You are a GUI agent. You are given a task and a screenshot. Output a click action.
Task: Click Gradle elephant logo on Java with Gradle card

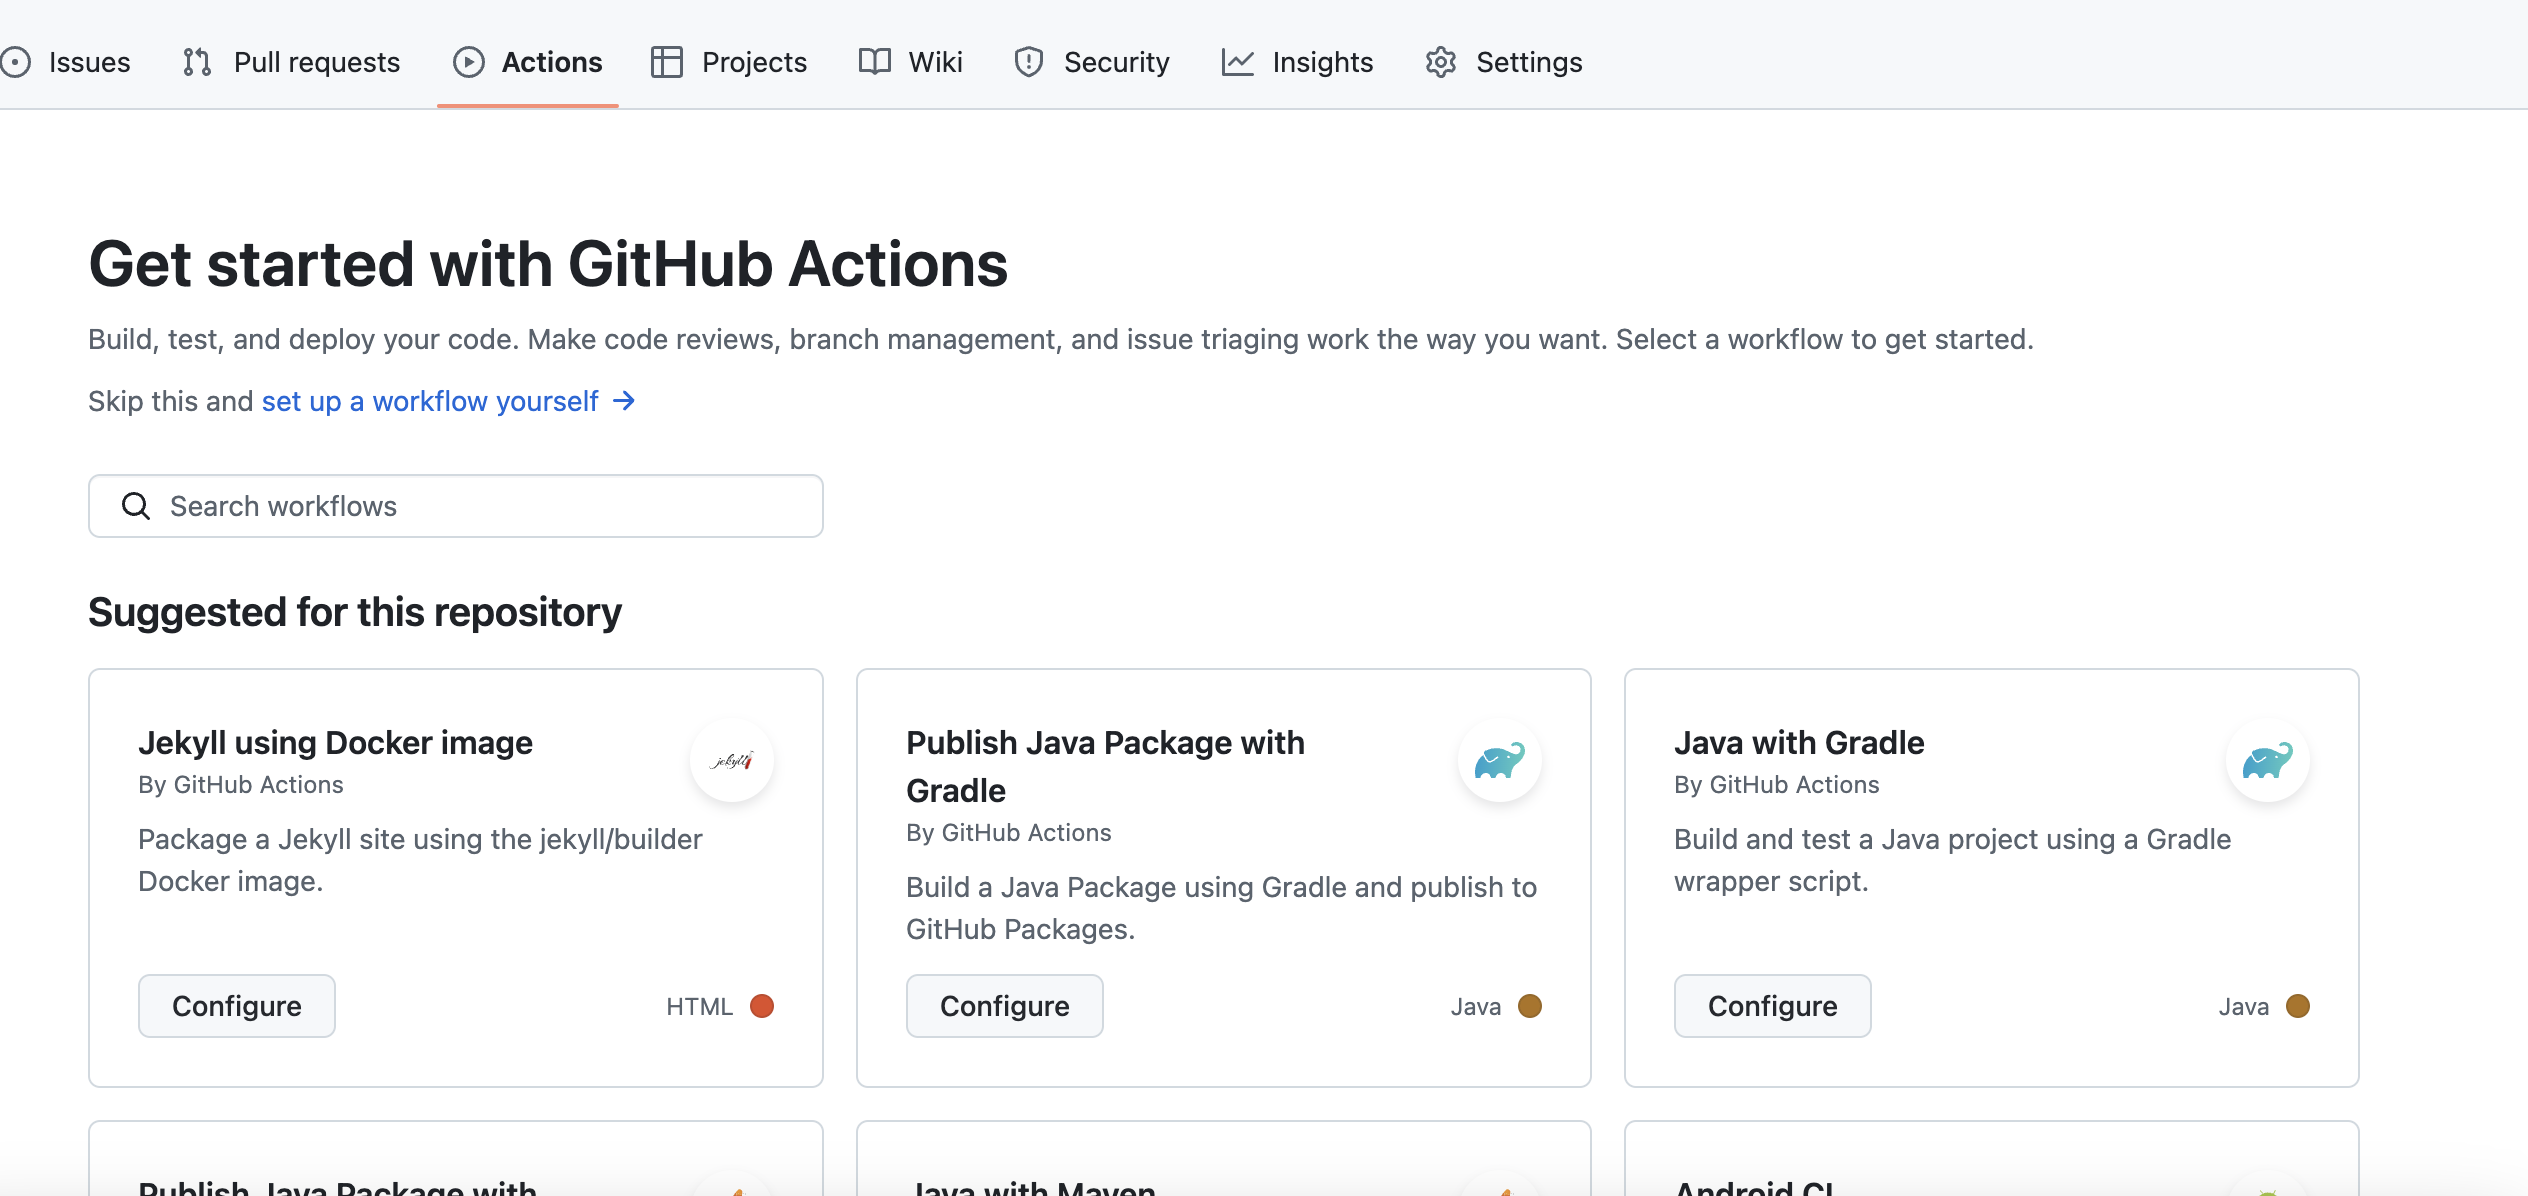[x=2267, y=761]
